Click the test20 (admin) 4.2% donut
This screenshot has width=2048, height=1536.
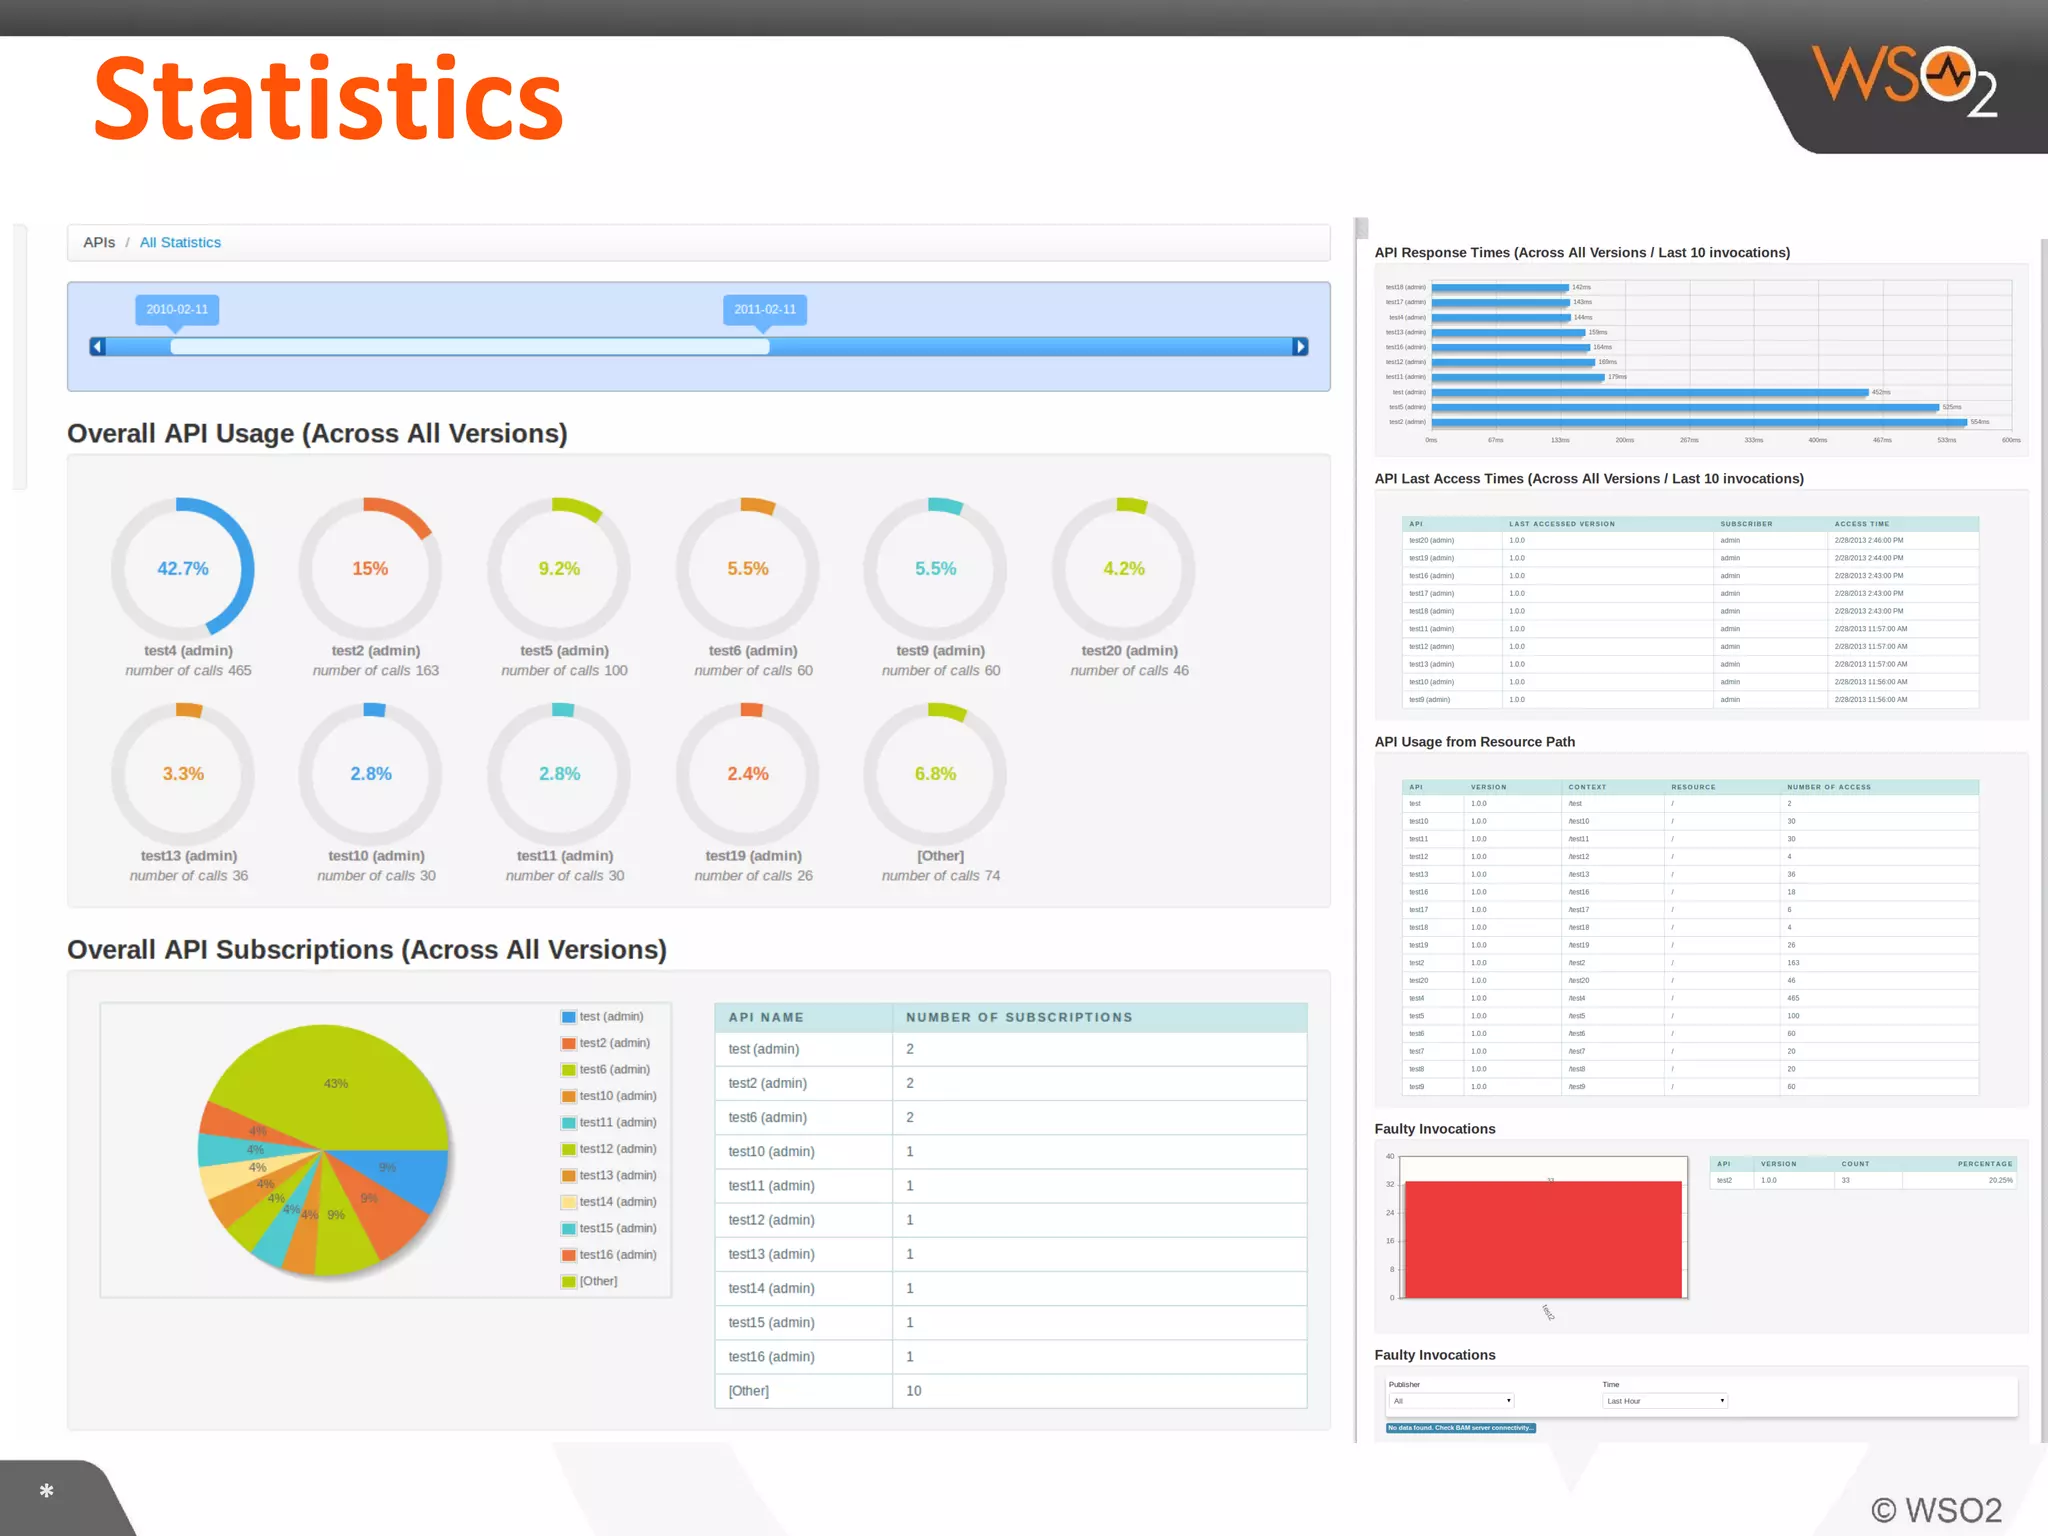1123,568
